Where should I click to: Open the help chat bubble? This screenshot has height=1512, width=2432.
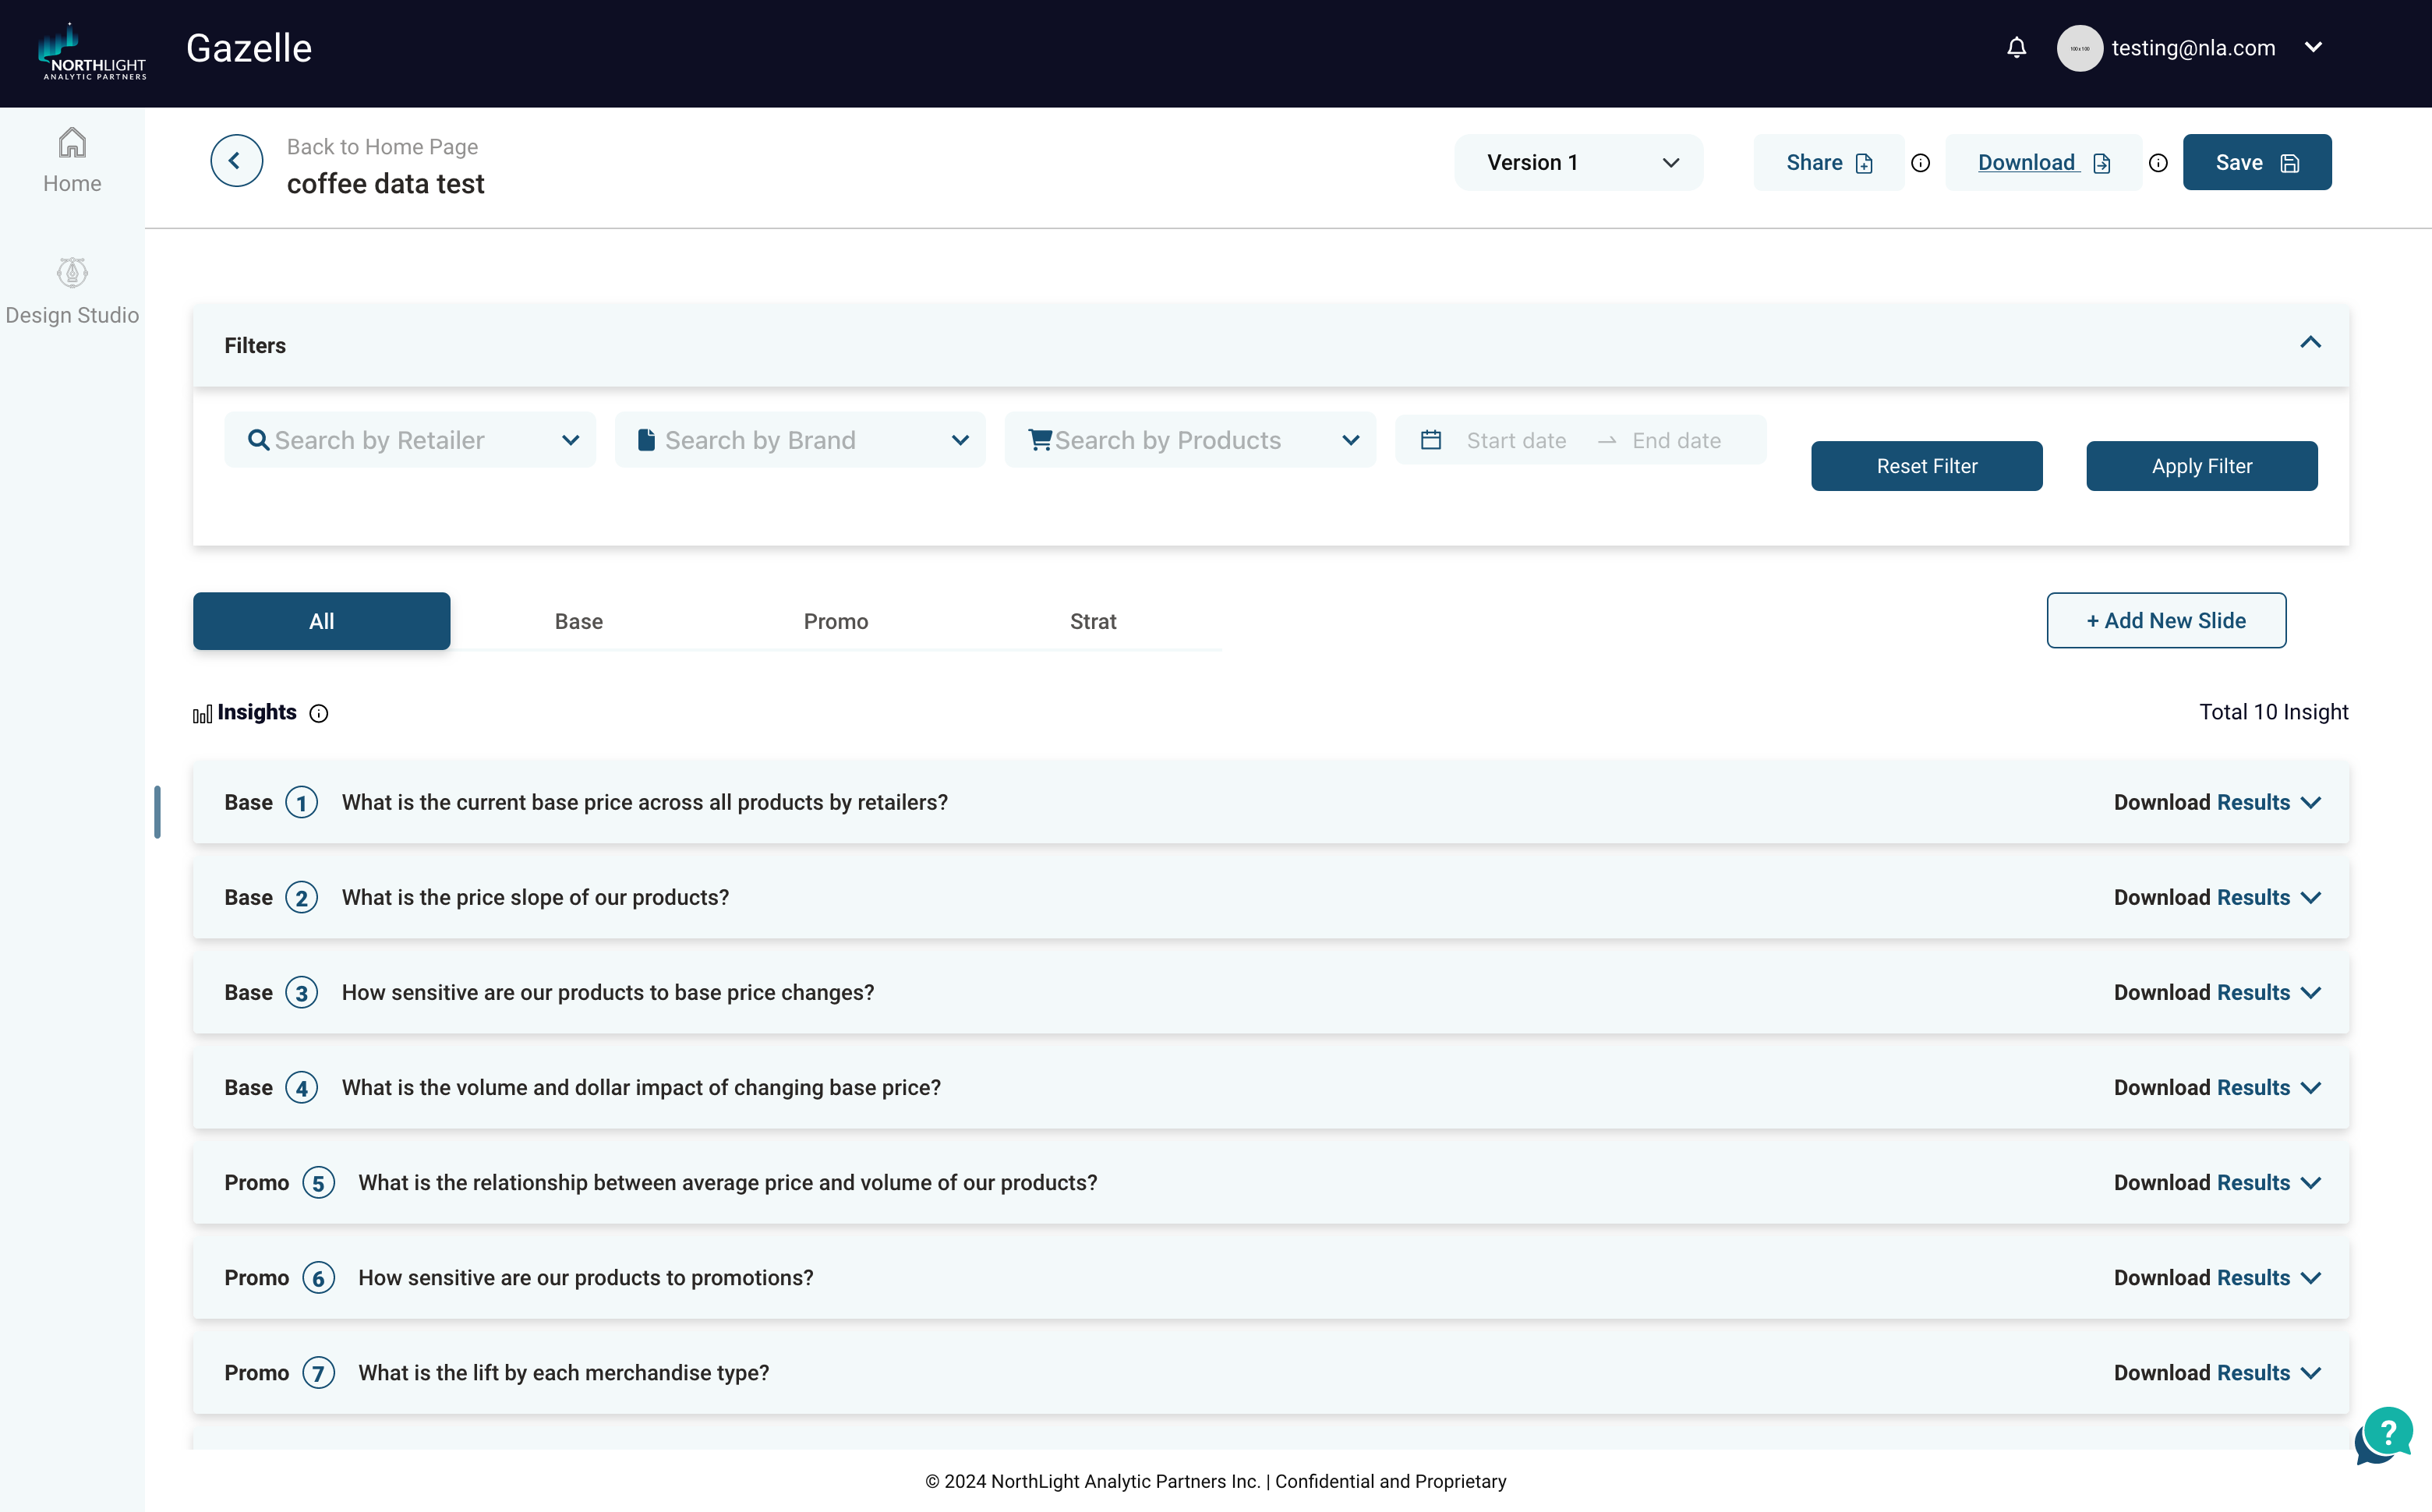pos(2384,1436)
